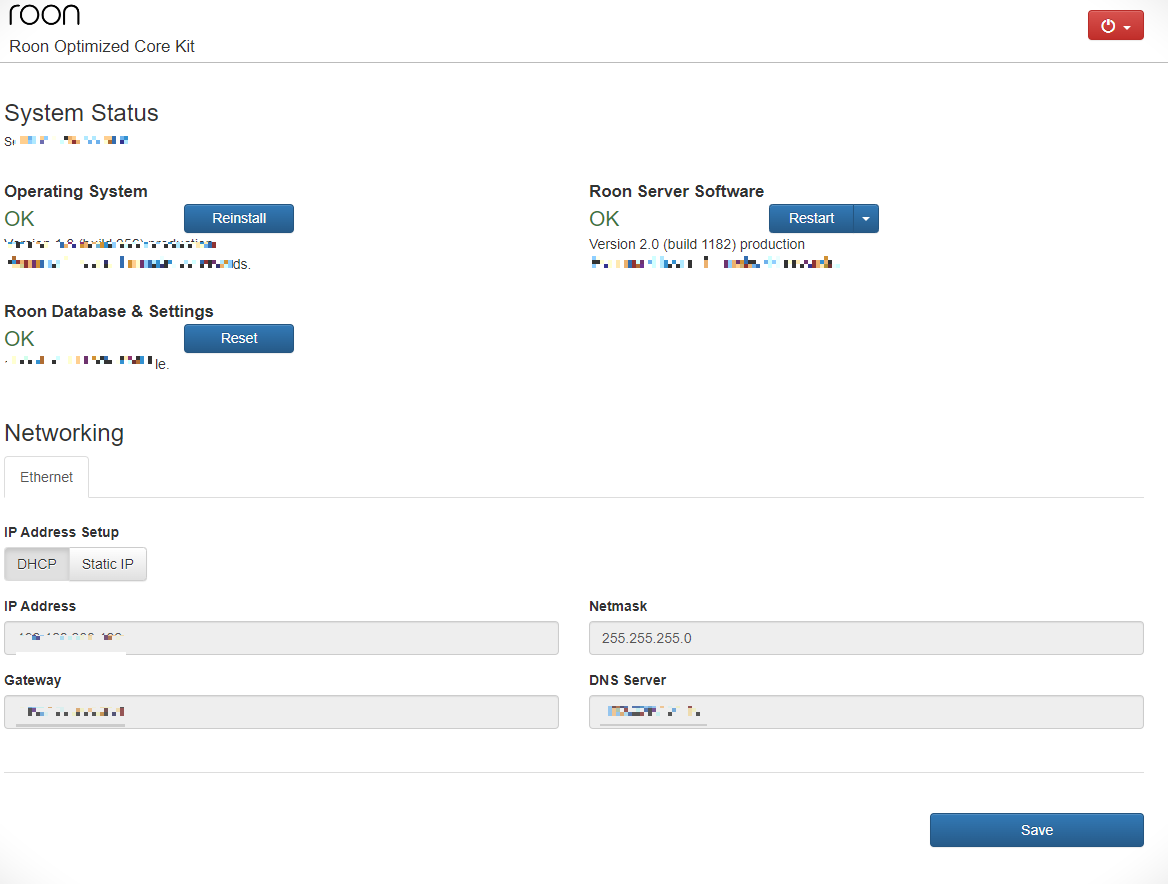Click the DNS Server field
This screenshot has width=1168, height=884.
[x=866, y=712]
